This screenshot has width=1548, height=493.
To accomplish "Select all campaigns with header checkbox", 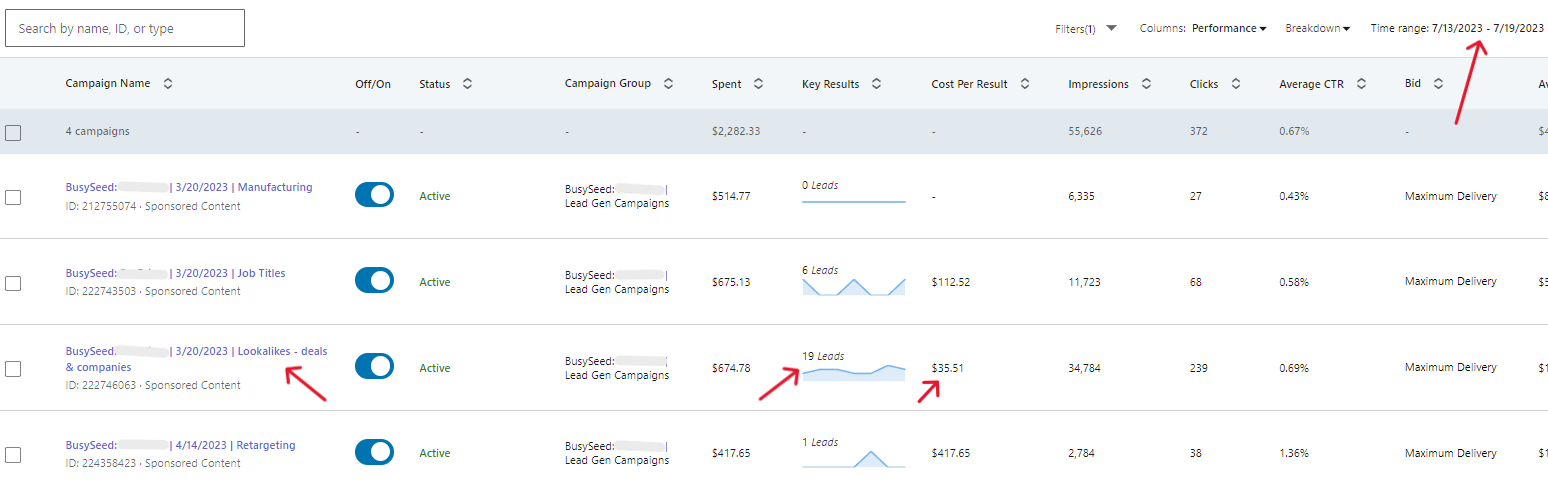I will tap(13, 132).
